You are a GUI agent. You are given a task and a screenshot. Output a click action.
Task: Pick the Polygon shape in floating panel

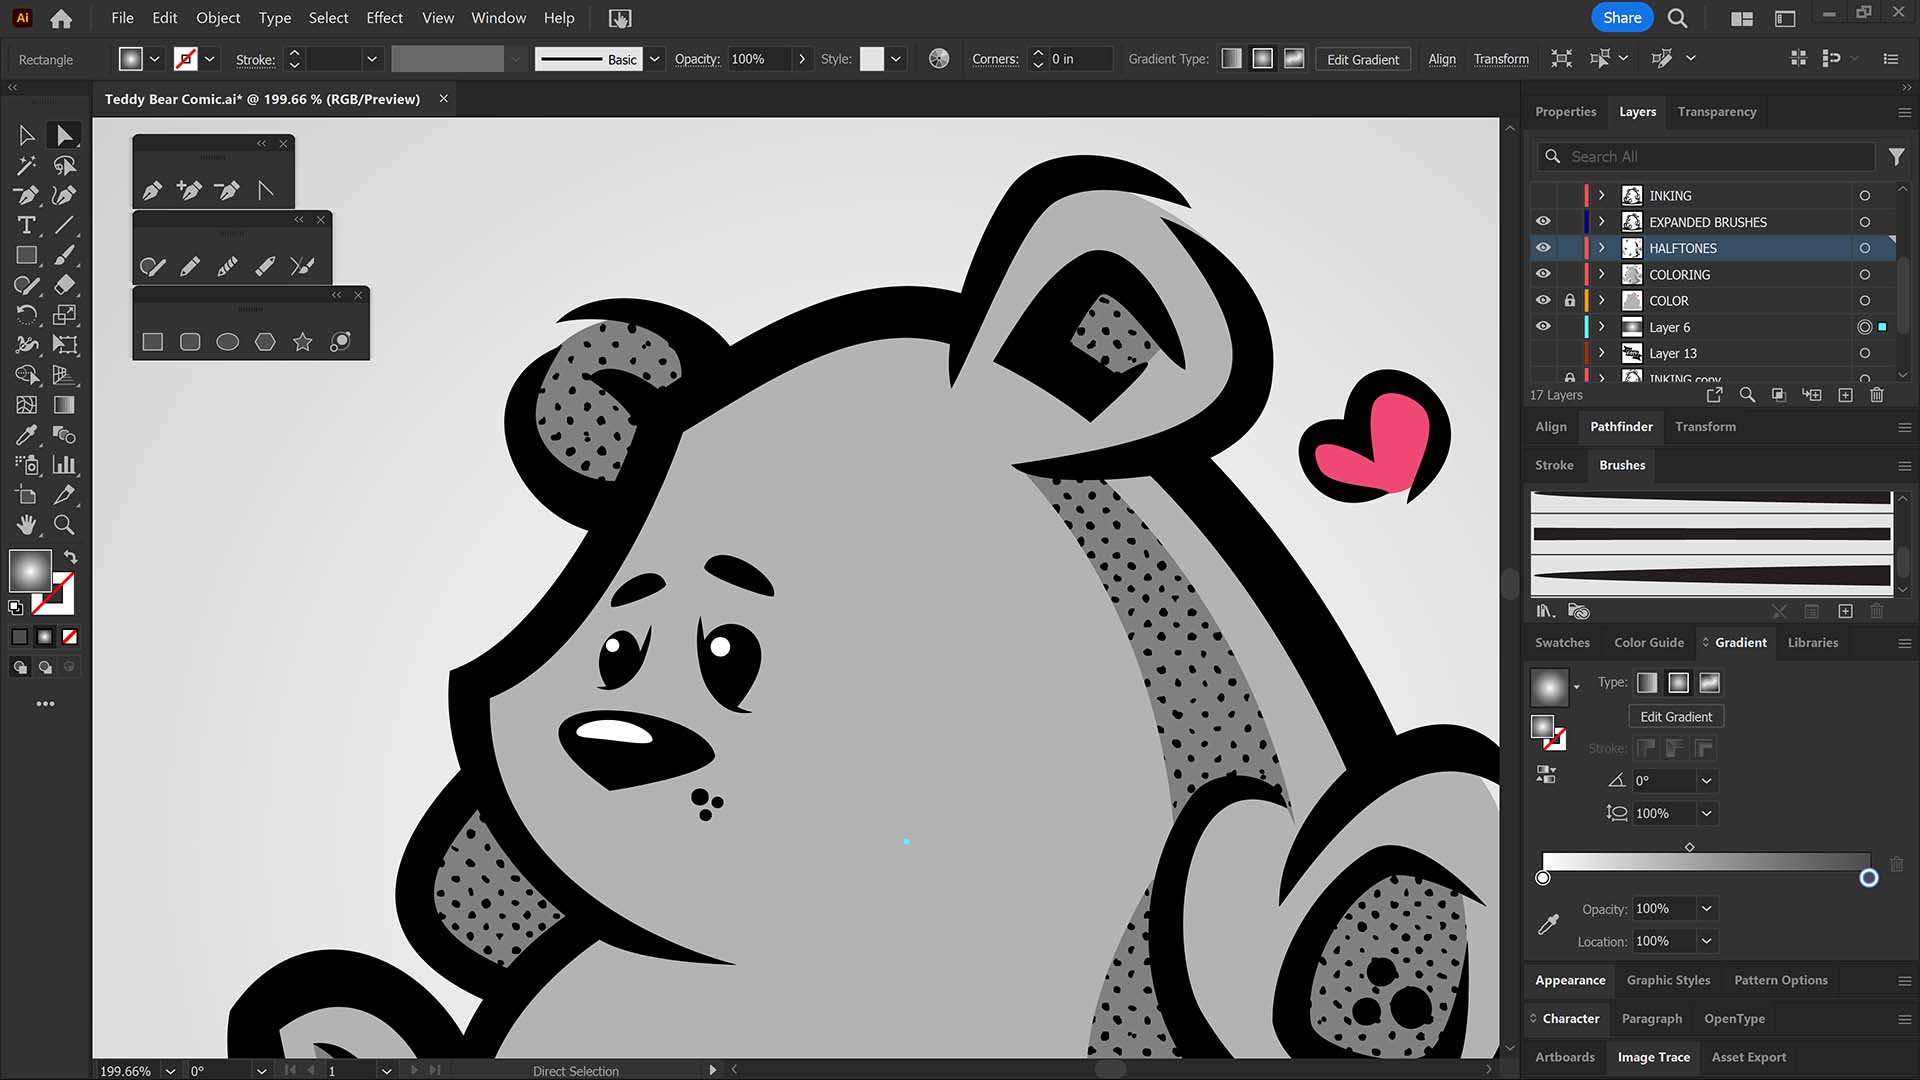tap(265, 342)
